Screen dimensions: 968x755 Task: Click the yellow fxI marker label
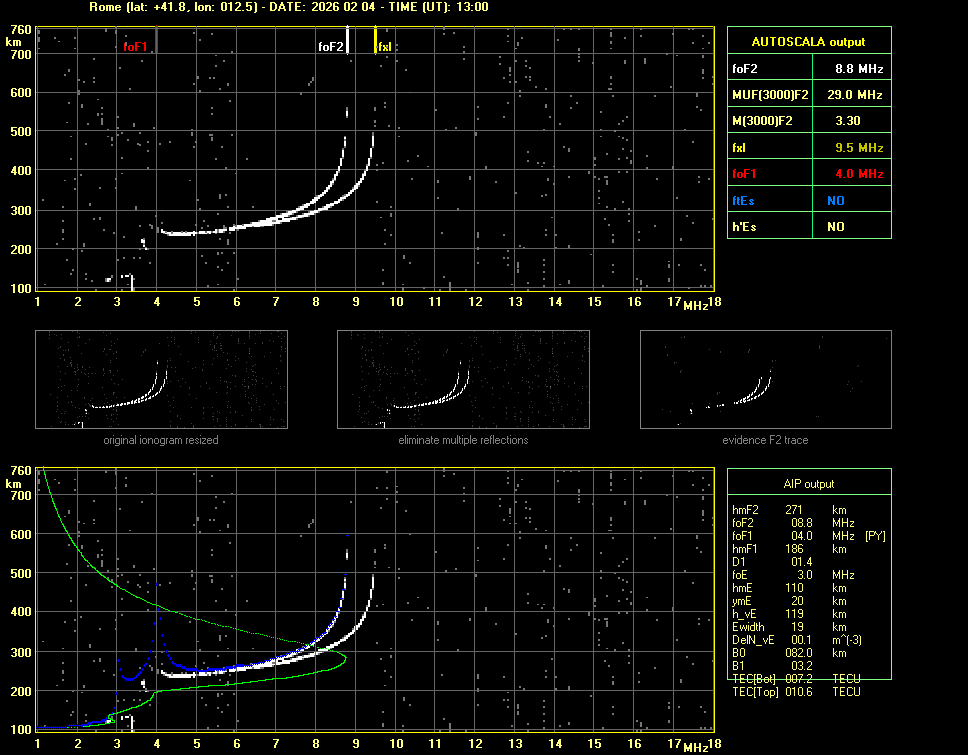[x=385, y=47]
